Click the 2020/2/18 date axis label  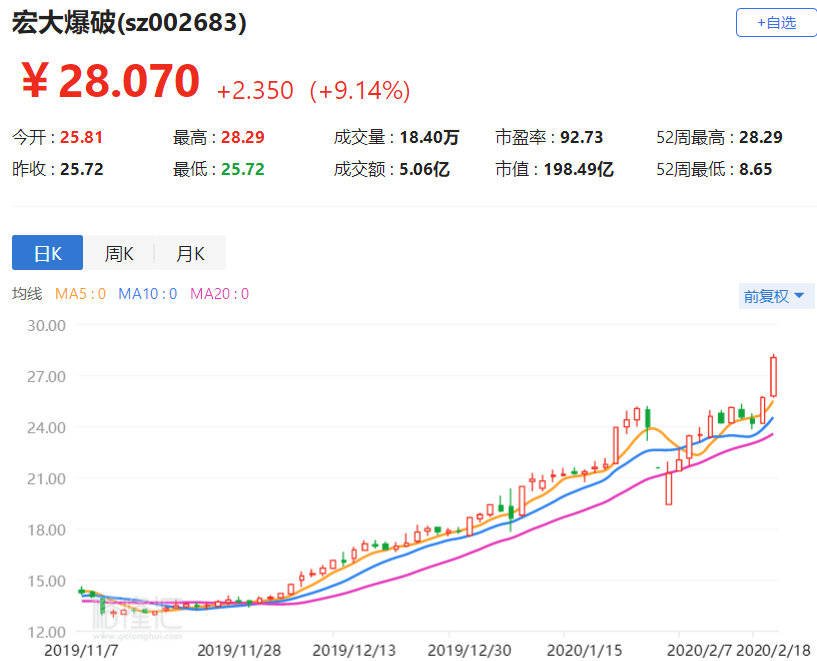tap(774, 650)
